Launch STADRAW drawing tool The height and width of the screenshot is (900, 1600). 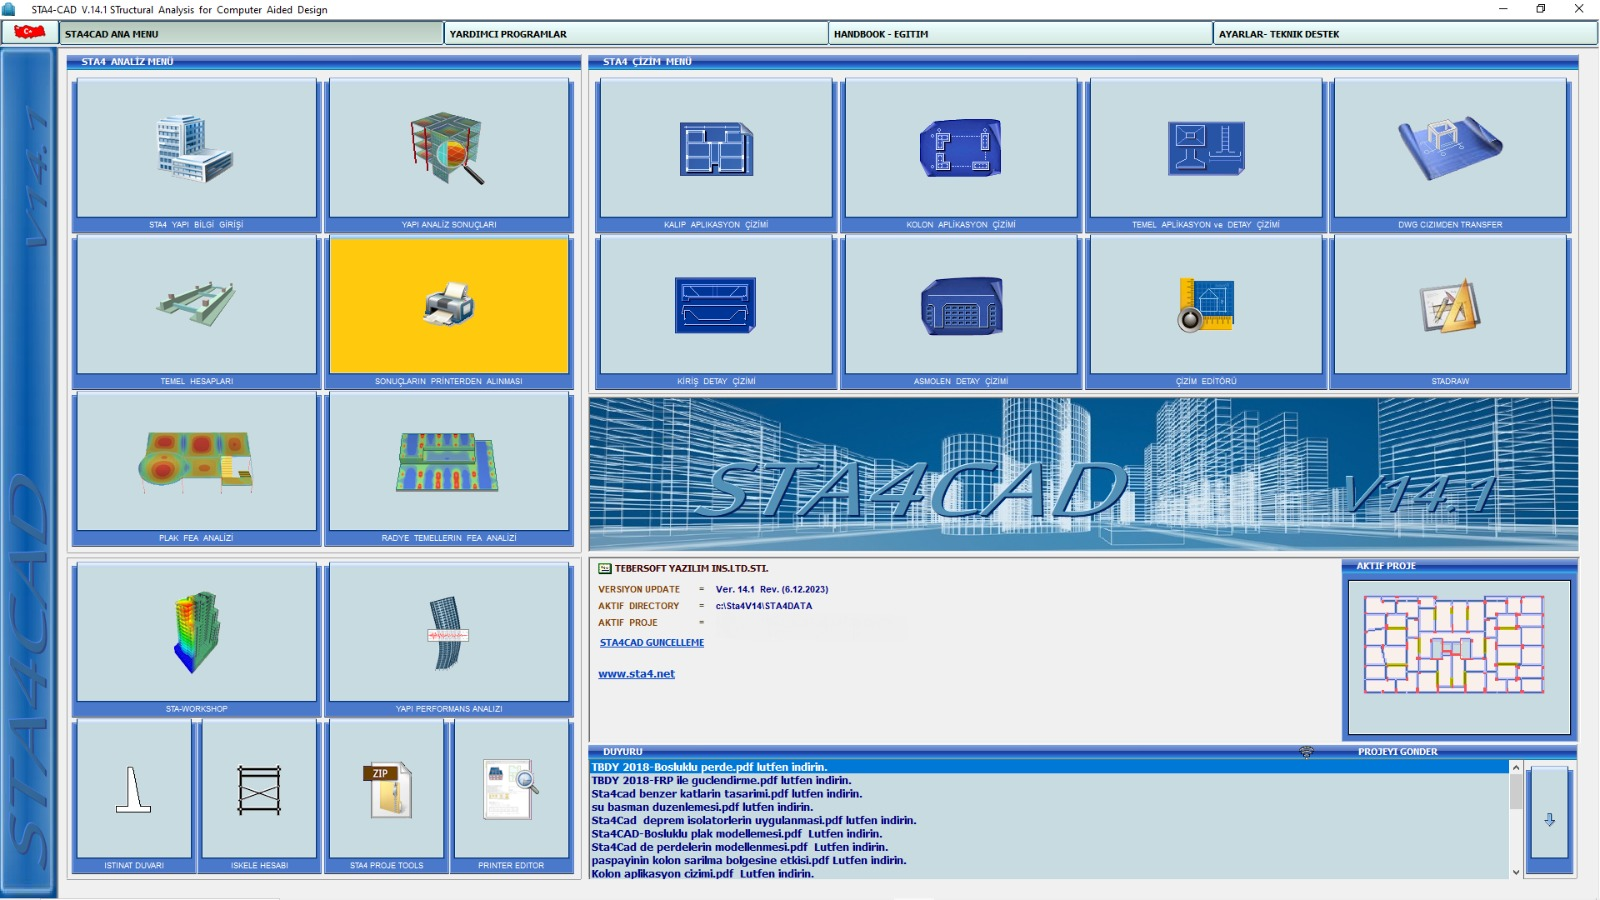point(1450,305)
